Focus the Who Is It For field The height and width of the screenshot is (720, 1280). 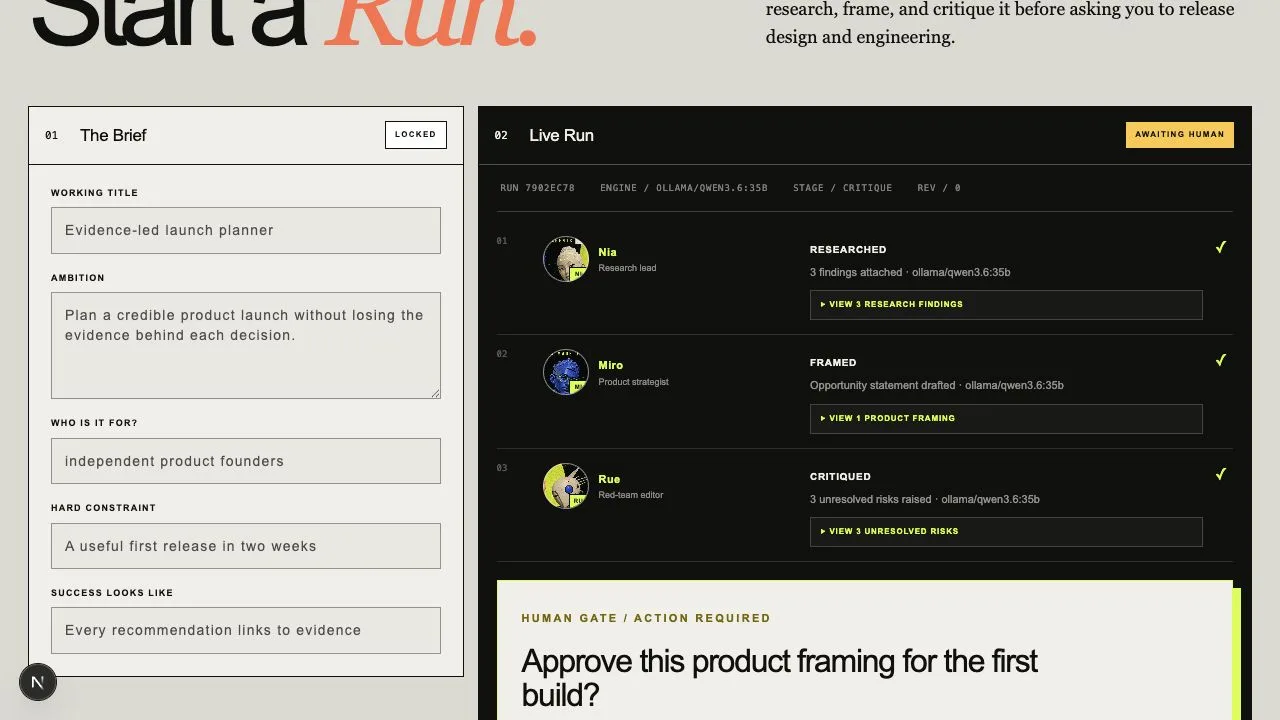coord(246,461)
